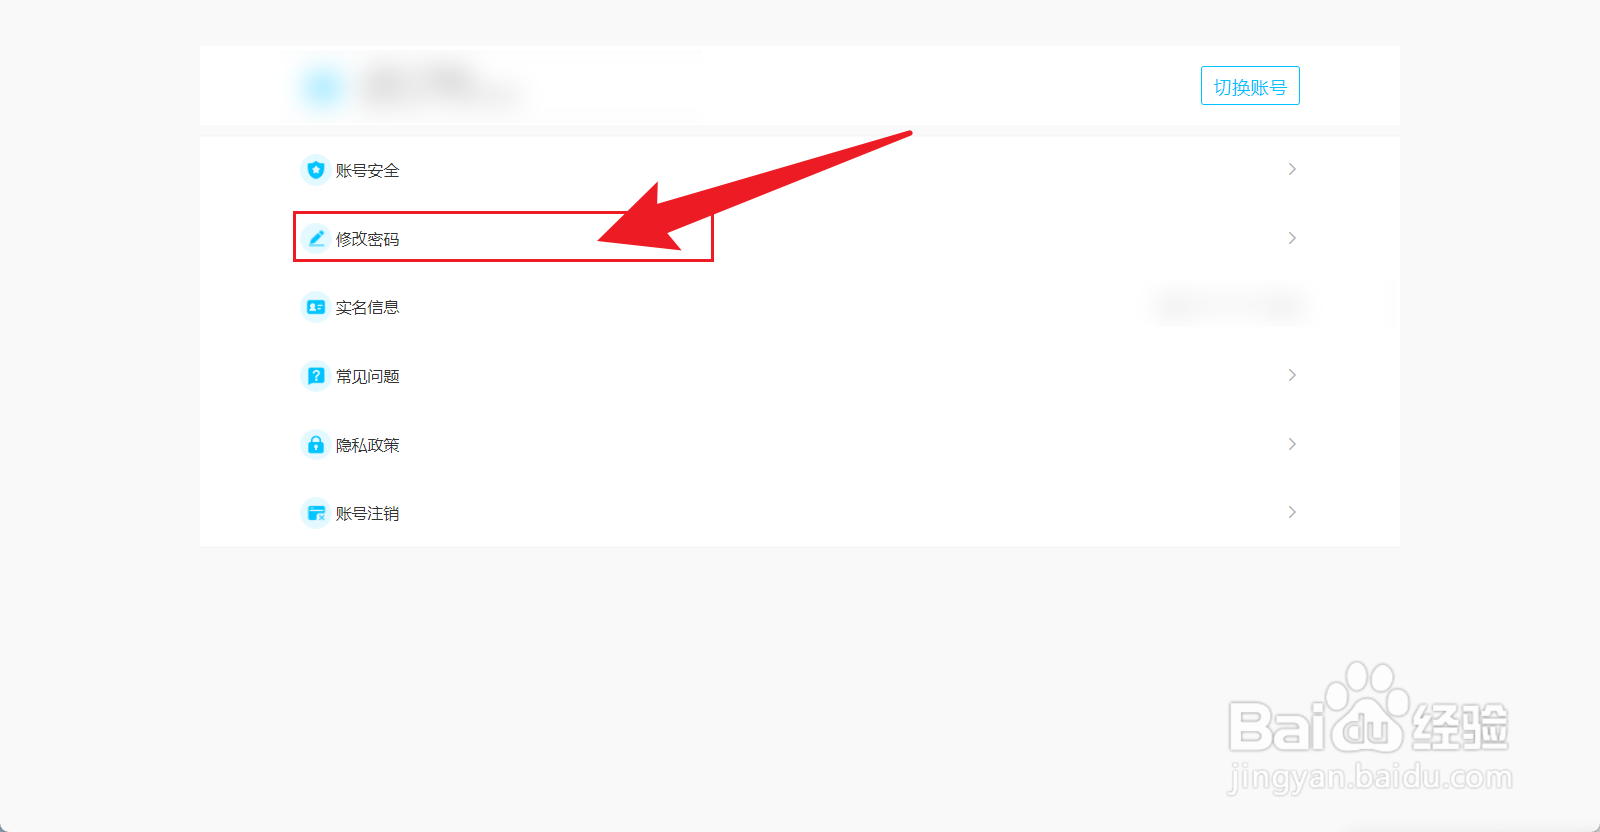Expand the 账号注销 row chevron
Screen dimensions: 1600x832
coord(1292,512)
